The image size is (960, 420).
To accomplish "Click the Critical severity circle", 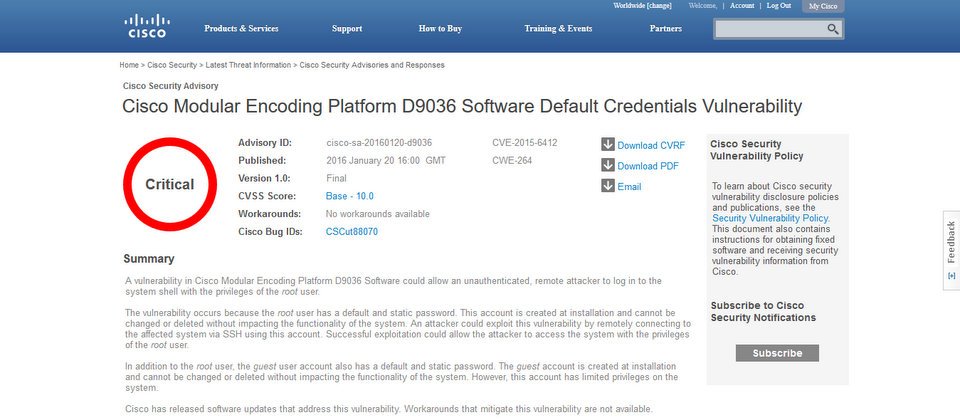I will 170,184.
